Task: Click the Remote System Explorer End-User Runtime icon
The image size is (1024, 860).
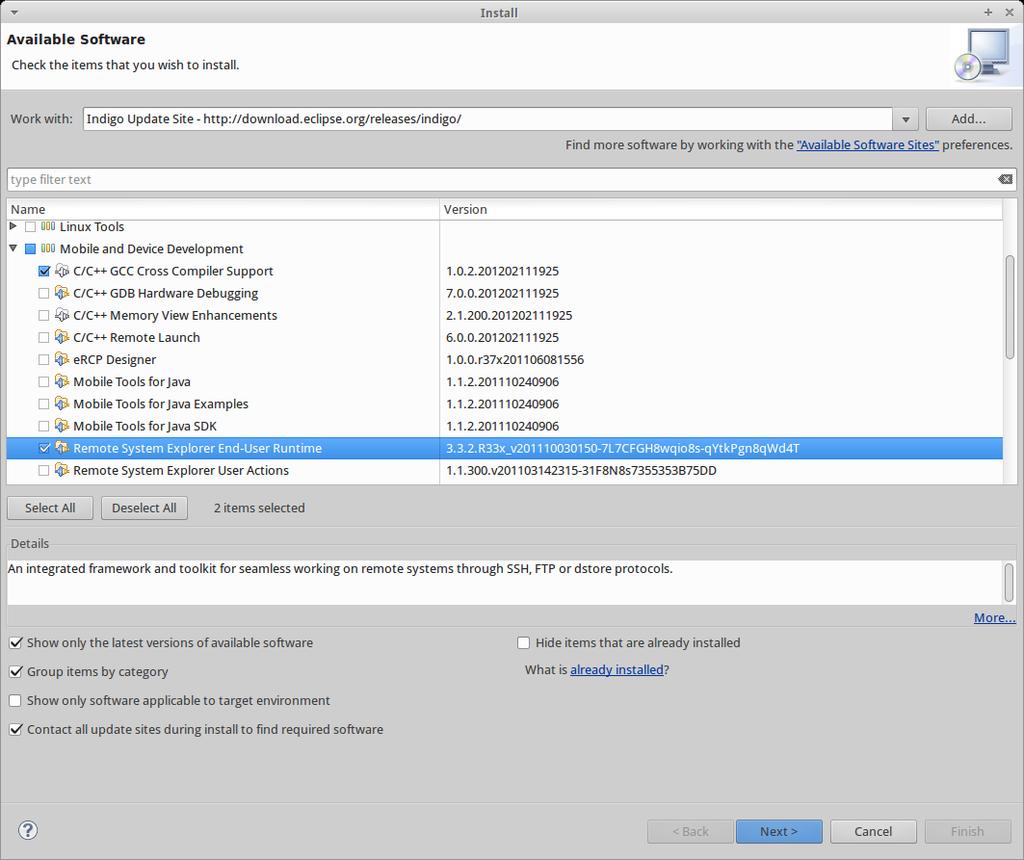Action: point(62,448)
